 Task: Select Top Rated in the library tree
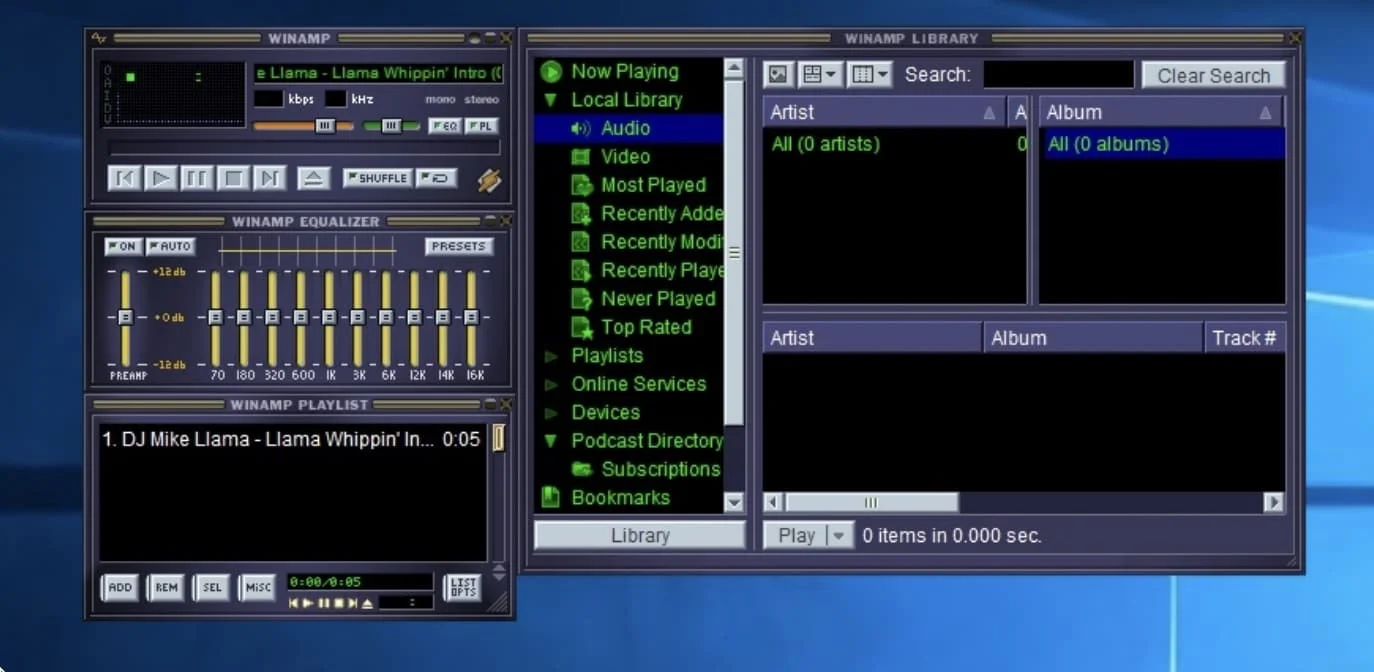coord(646,327)
